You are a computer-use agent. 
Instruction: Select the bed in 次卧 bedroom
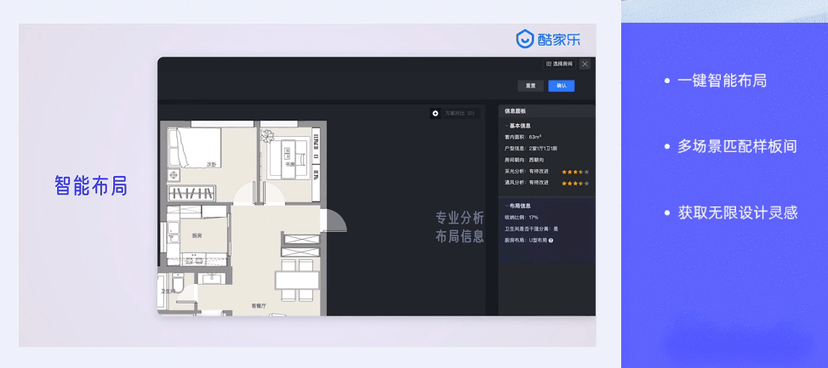[x=194, y=147]
